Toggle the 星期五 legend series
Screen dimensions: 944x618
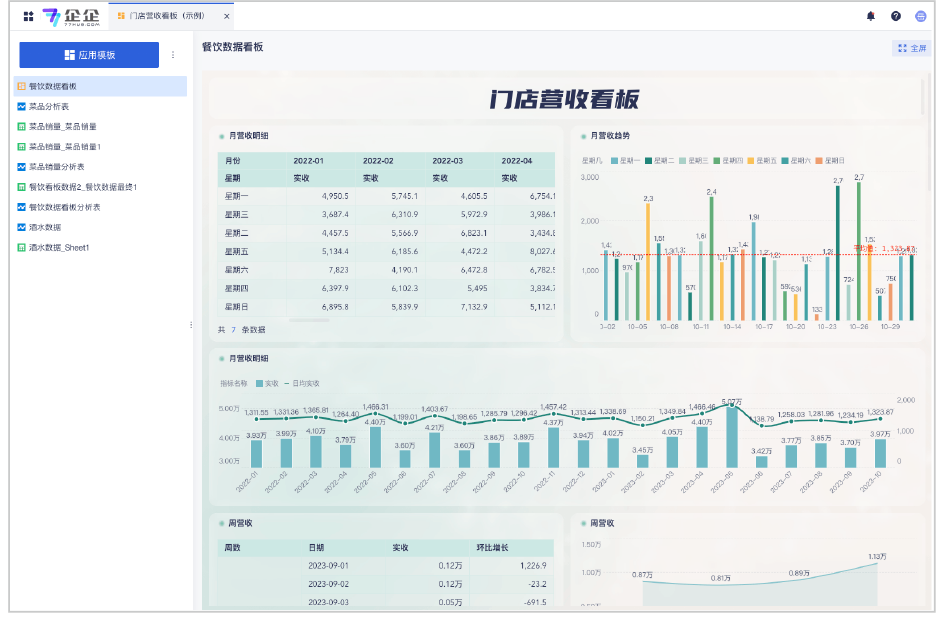click(762, 160)
